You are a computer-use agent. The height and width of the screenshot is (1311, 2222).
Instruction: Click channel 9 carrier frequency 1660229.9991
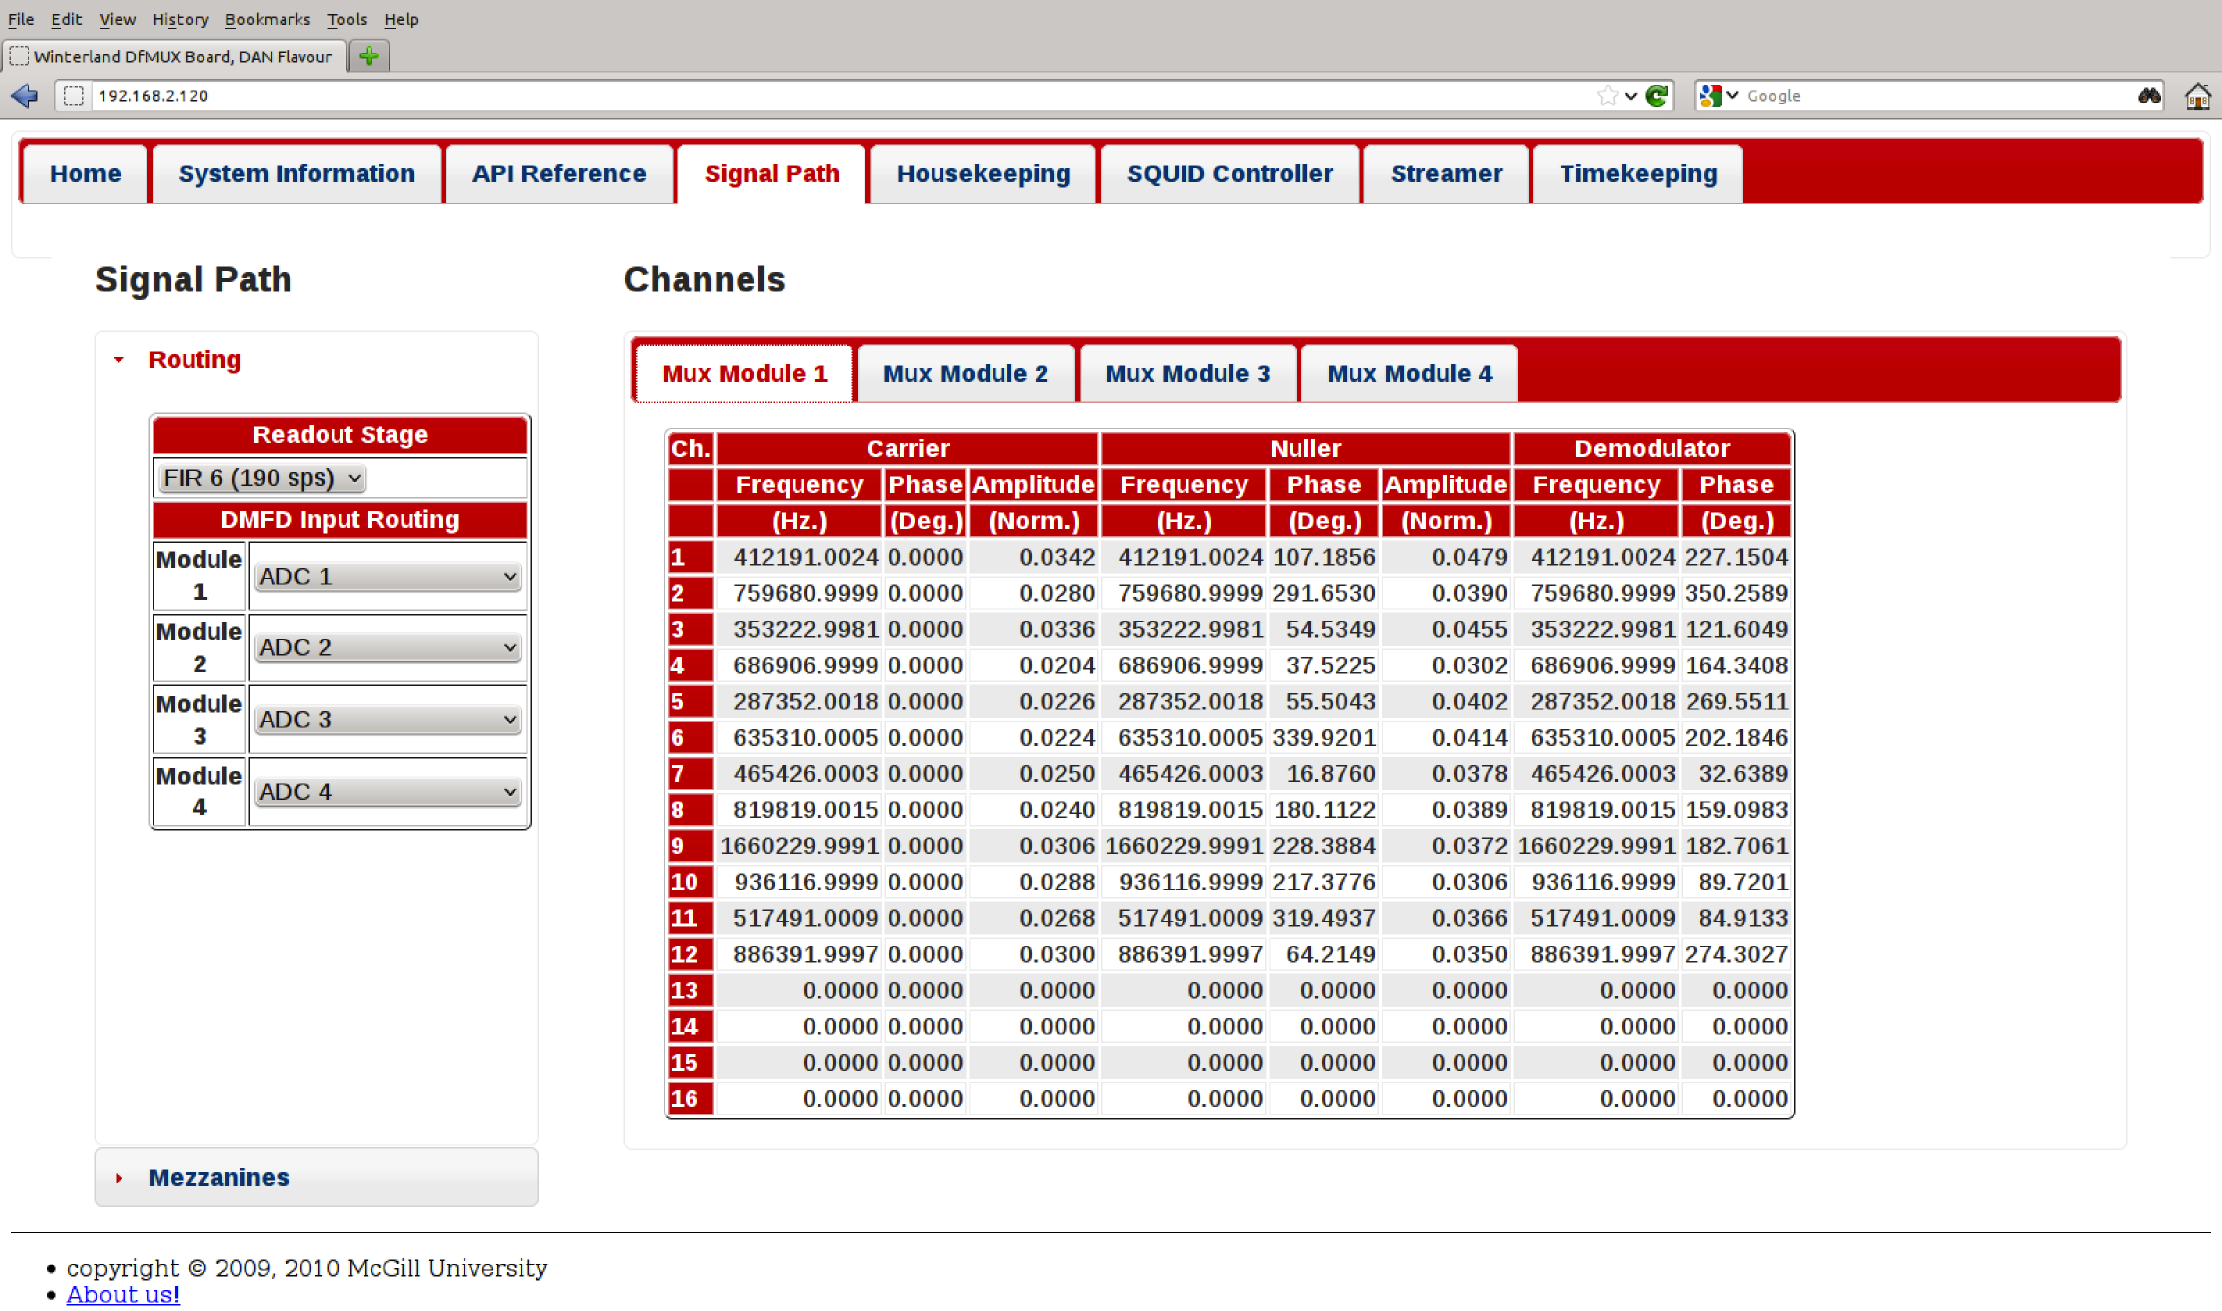[800, 846]
